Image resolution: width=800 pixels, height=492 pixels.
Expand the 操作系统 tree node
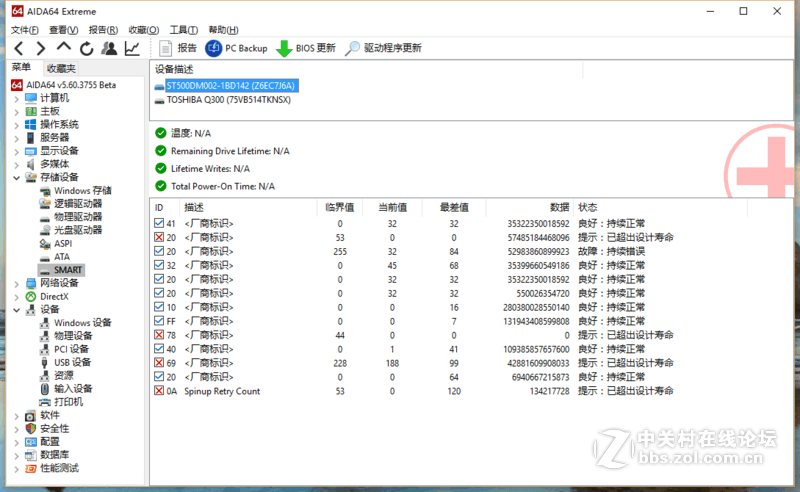[x=16, y=125]
